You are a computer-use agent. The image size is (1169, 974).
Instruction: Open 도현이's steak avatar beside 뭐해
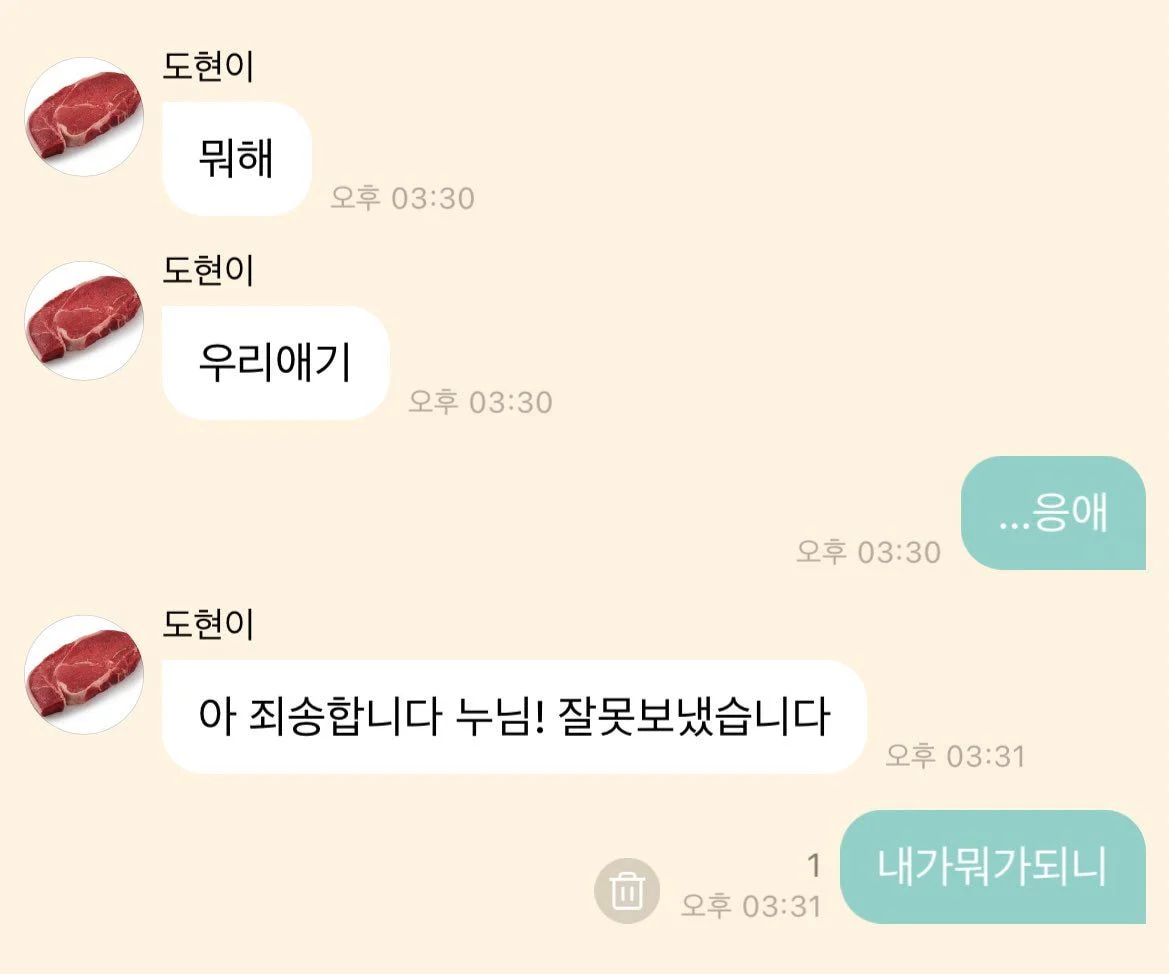84,117
